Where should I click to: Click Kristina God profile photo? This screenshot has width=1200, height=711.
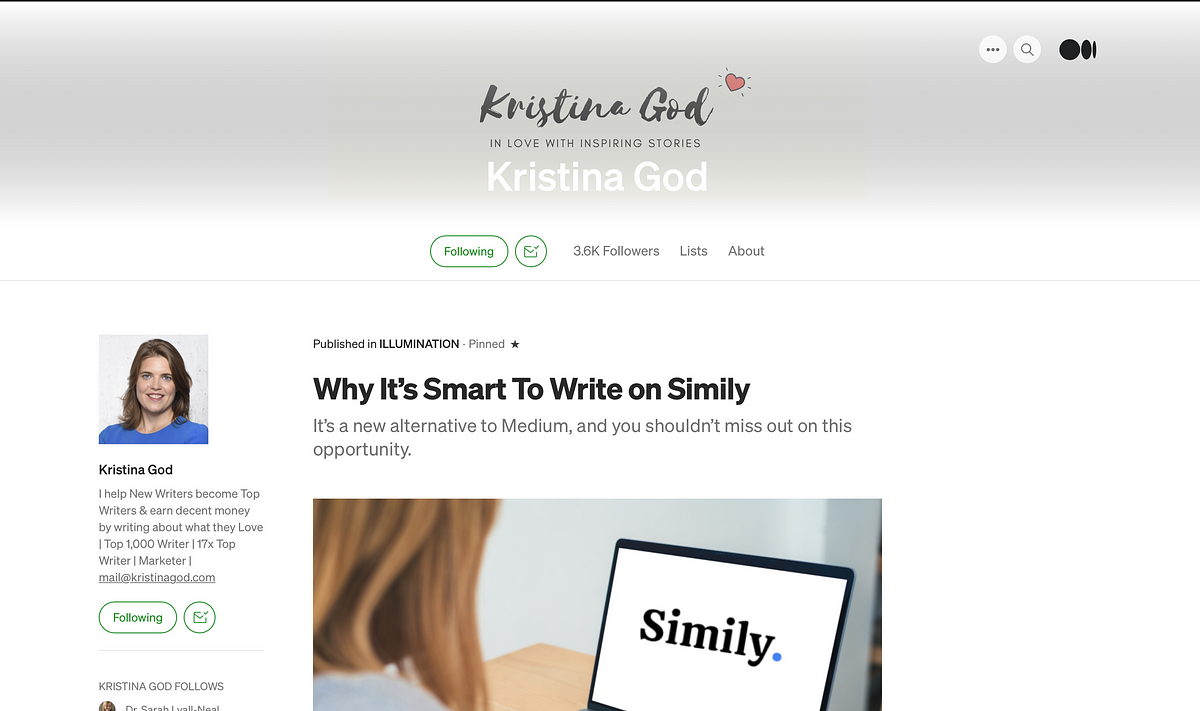coord(153,389)
